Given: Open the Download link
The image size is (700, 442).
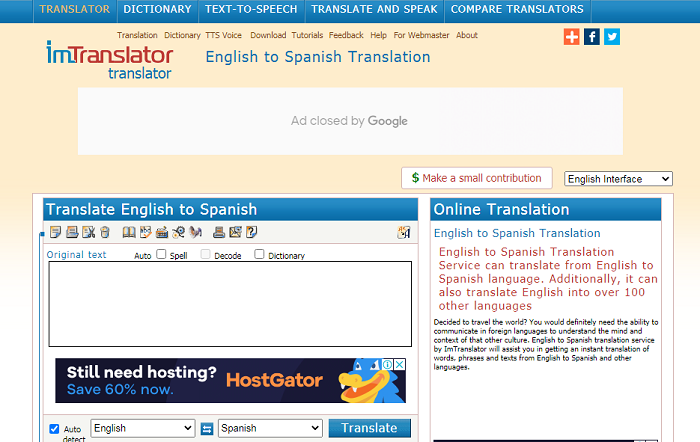Looking at the screenshot, I should coord(268,35).
